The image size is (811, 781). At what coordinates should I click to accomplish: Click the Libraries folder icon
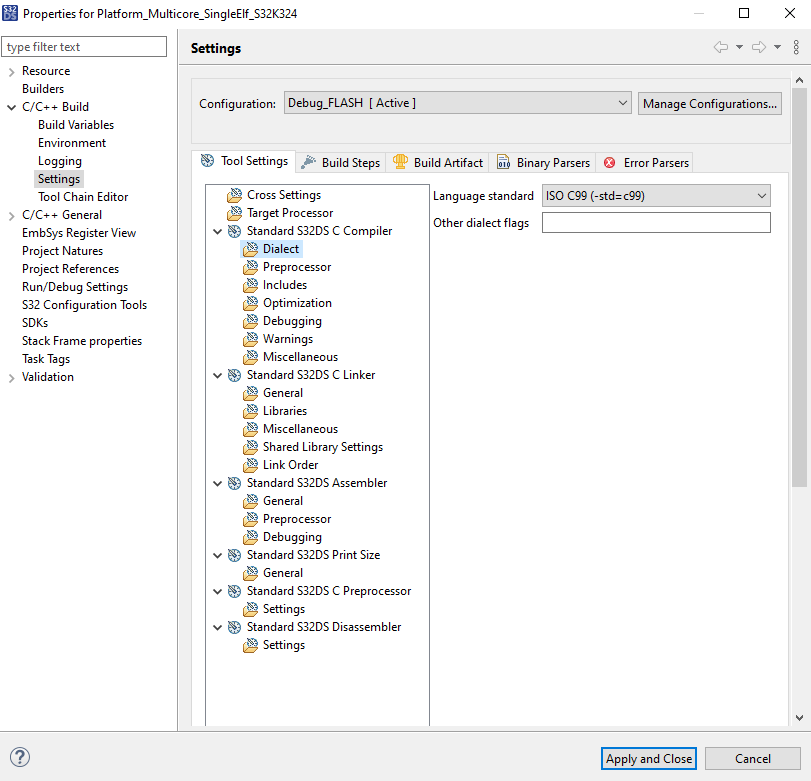(250, 411)
